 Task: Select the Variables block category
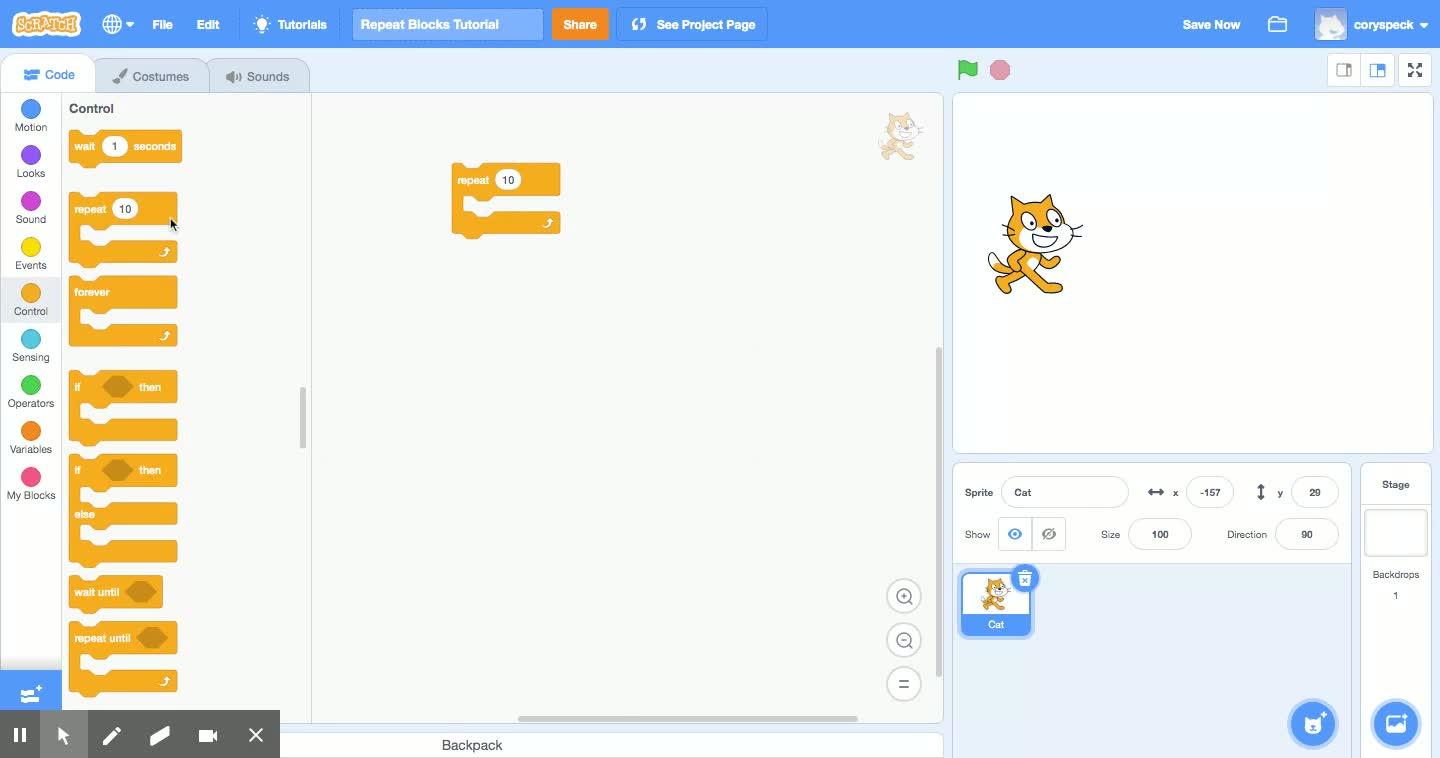(x=31, y=438)
